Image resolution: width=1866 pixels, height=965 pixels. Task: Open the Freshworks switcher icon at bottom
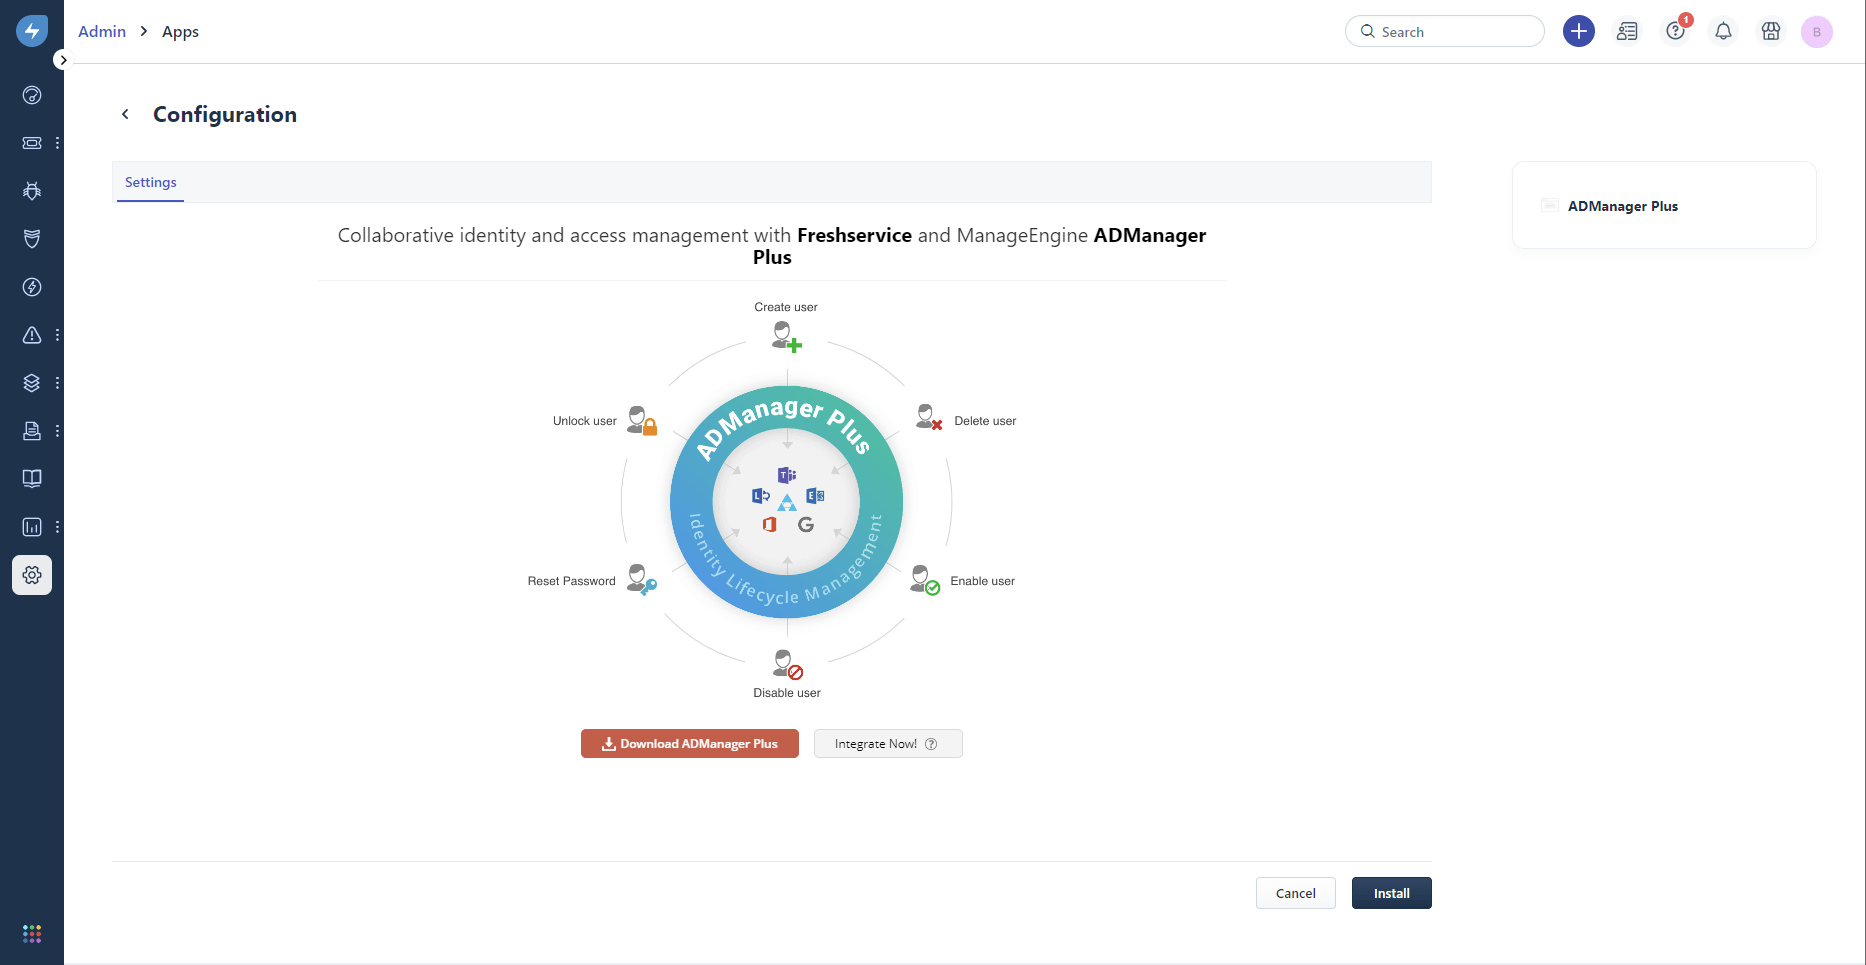(31, 933)
